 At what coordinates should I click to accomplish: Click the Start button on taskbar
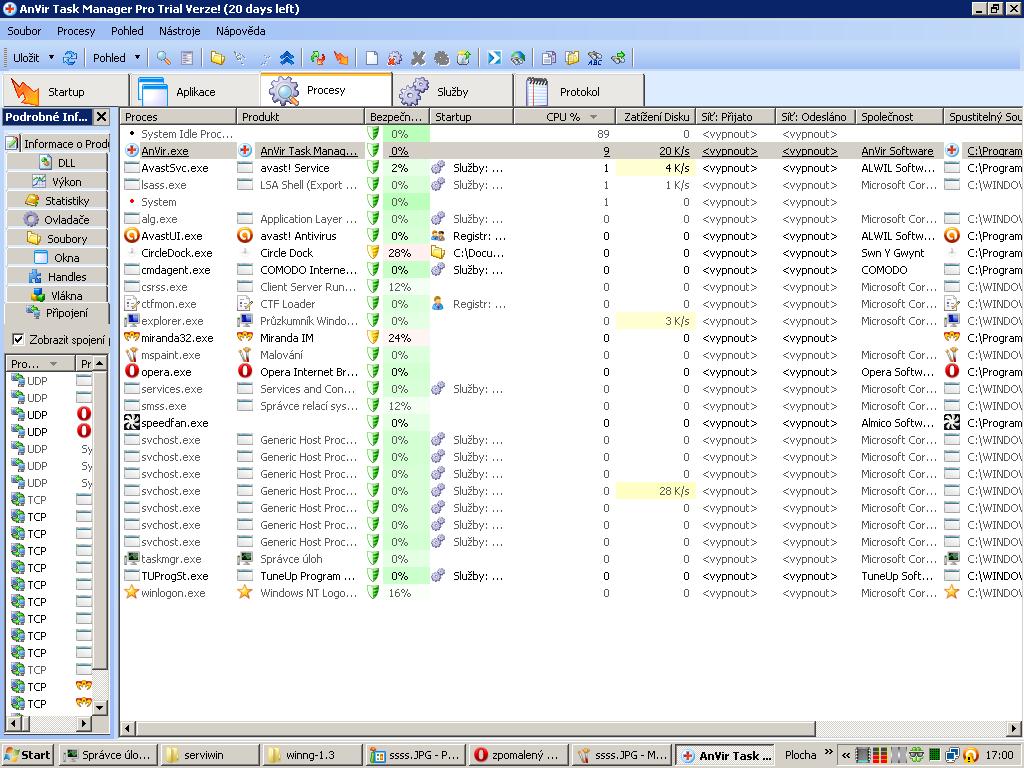click(x=27, y=755)
